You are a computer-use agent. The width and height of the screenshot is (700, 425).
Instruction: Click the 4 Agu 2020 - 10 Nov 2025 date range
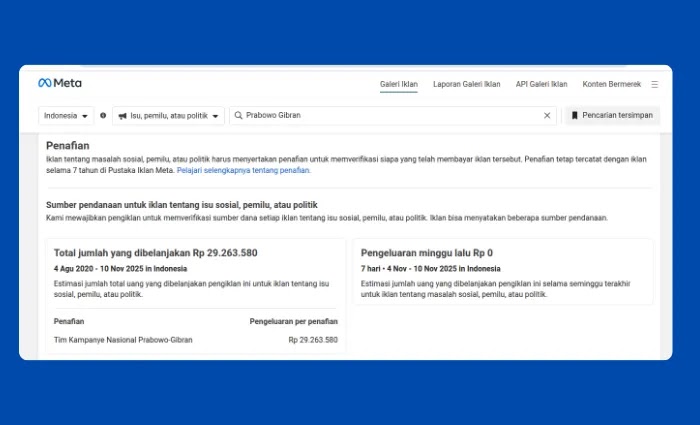click(x=121, y=269)
